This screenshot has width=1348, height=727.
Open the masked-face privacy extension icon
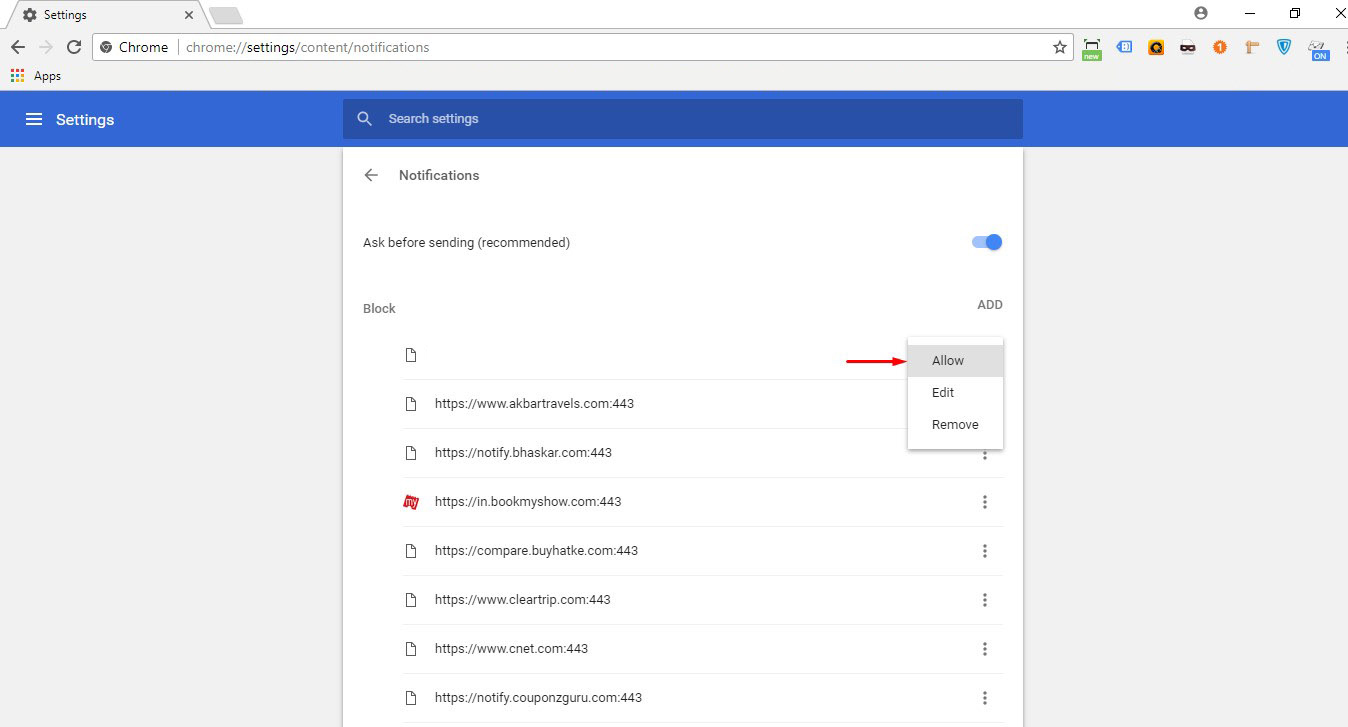click(1187, 47)
